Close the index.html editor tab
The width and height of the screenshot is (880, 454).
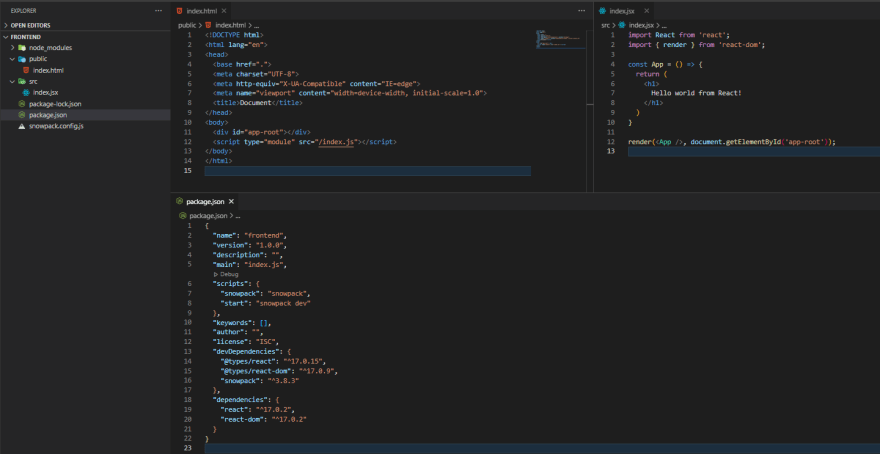tap(224, 11)
